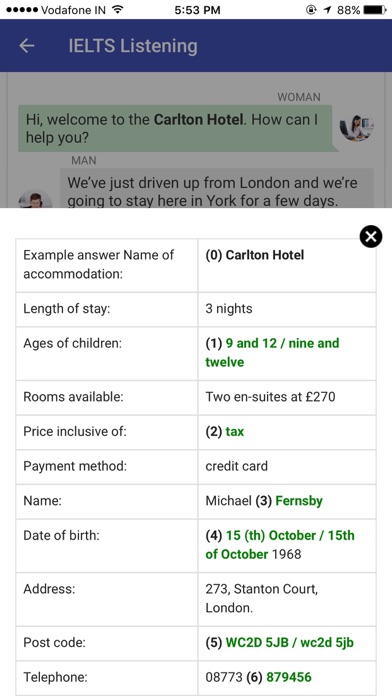Select the tax answer text

234,431
